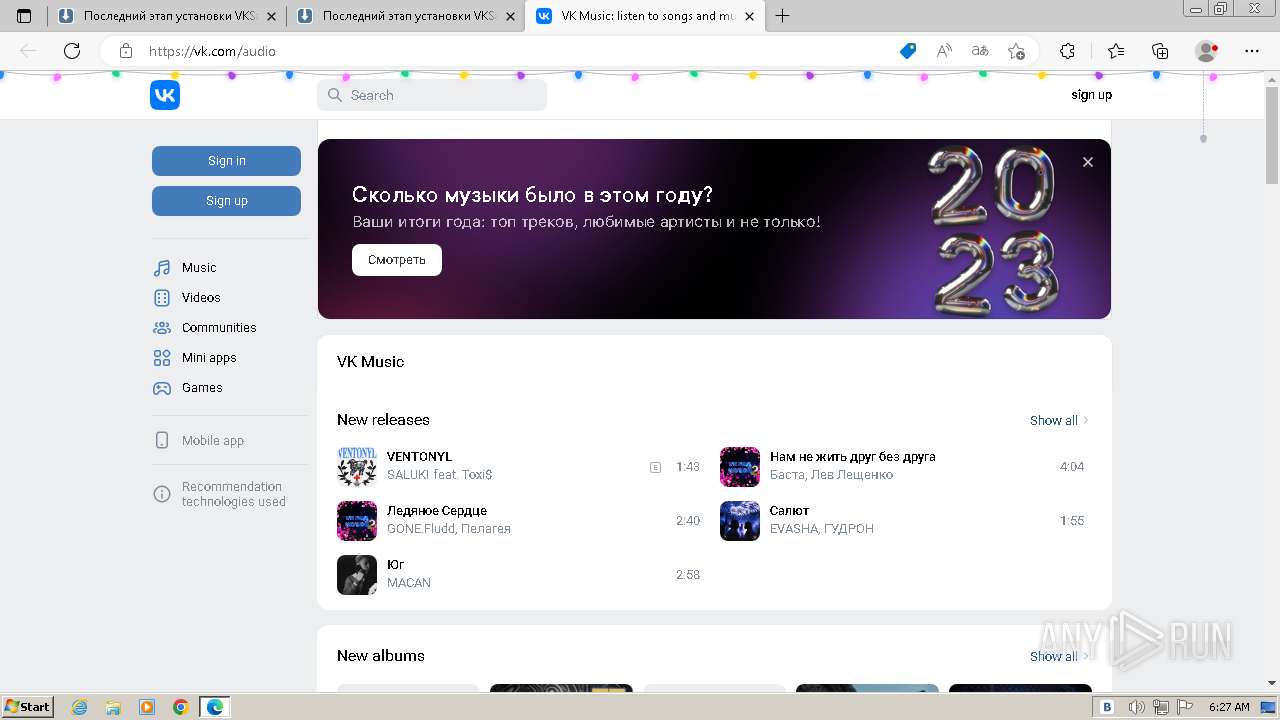Open browser profile avatar

tap(1207, 51)
